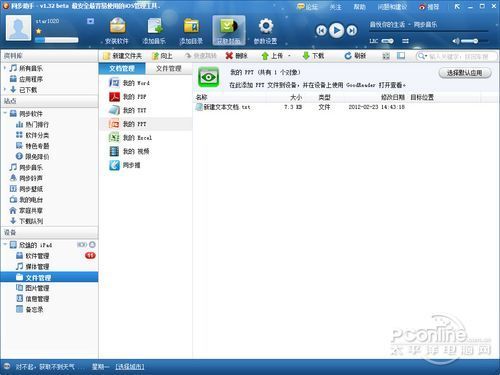
Task: Open 我的 视频 category
Action: click(x=146, y=151)
